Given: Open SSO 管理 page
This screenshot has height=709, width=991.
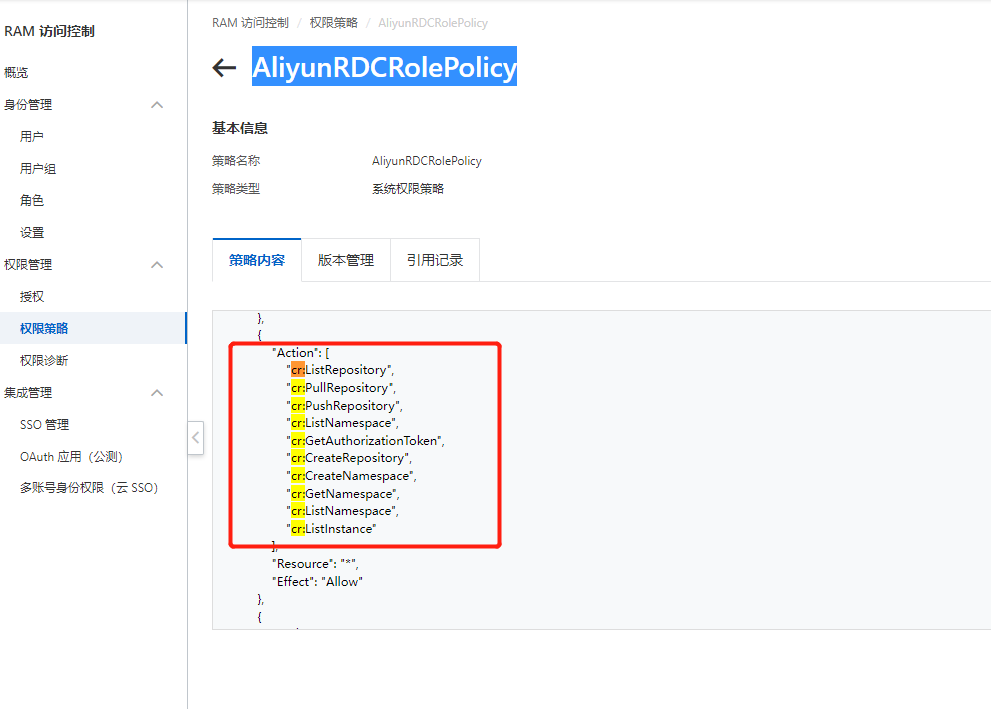Looking at the screenshot, I should [44, 425].
